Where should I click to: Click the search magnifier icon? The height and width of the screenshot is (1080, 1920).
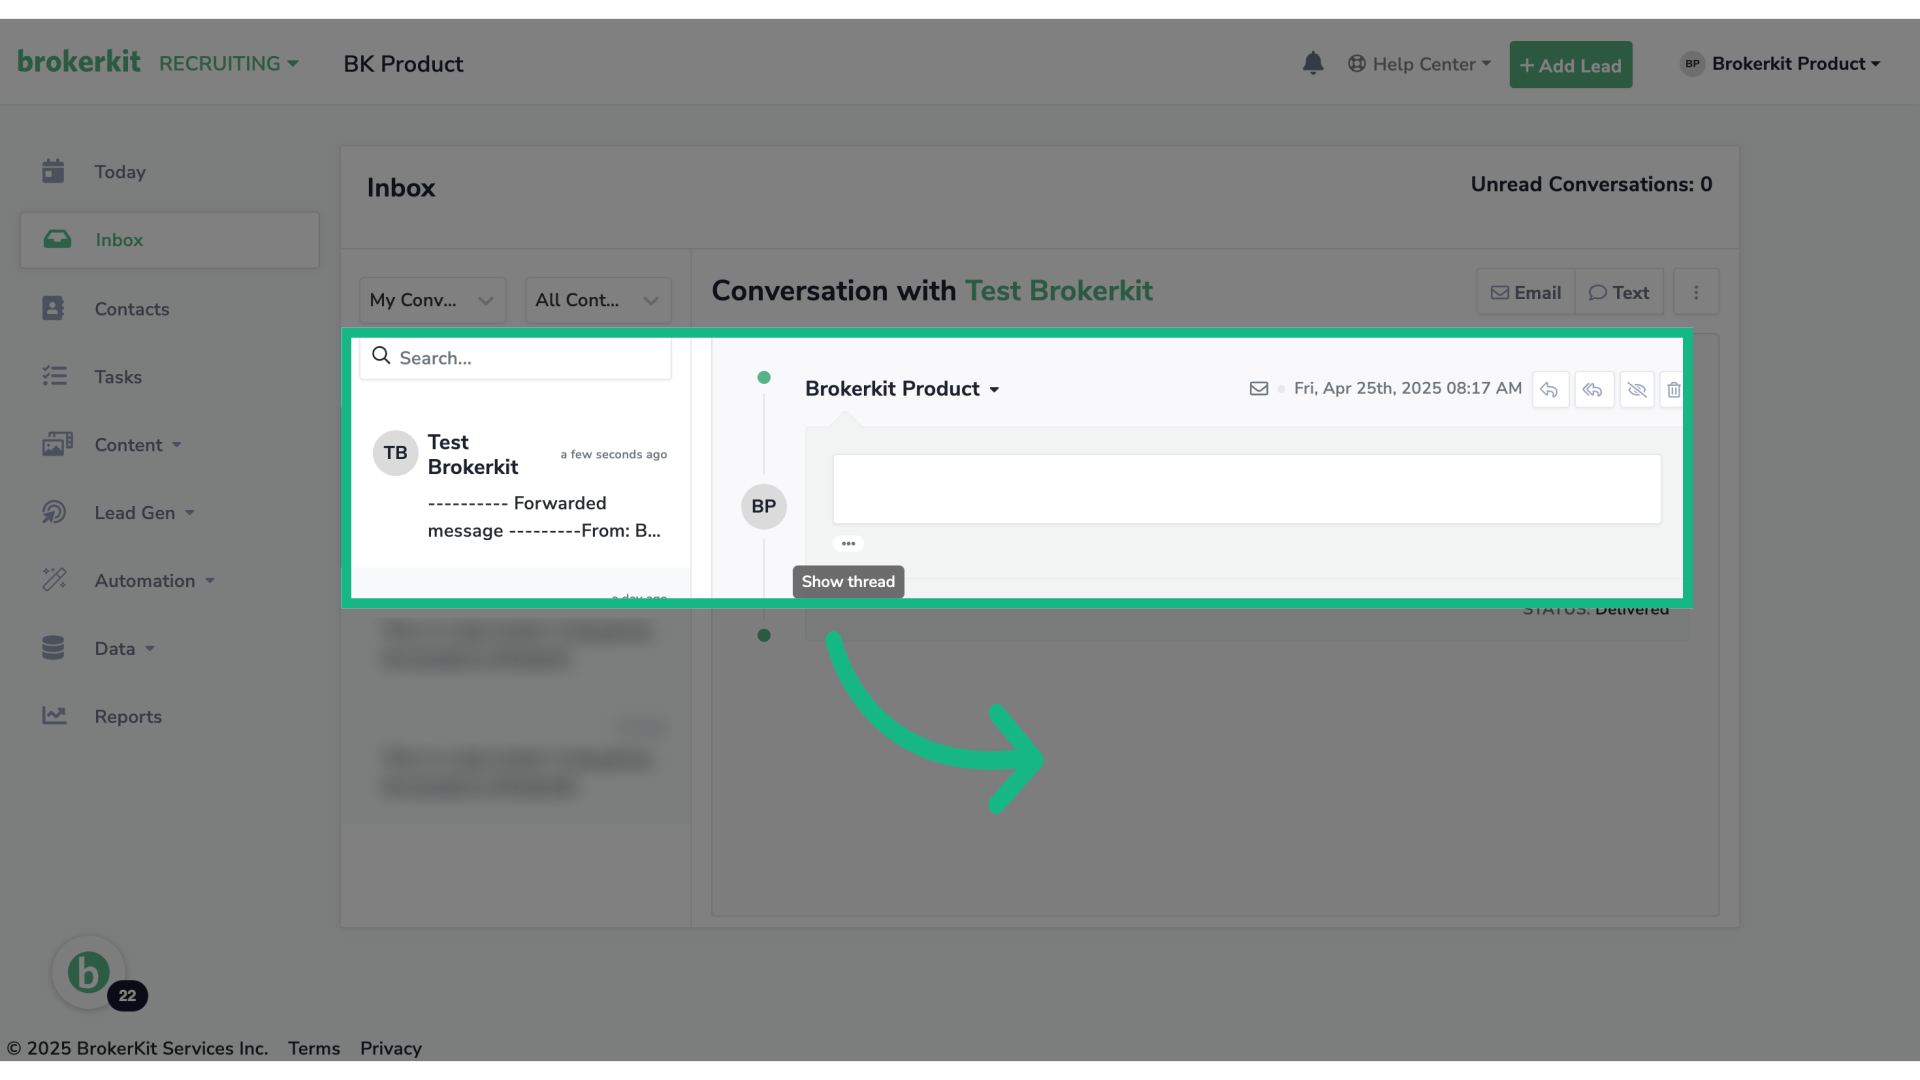coord(381,356)
